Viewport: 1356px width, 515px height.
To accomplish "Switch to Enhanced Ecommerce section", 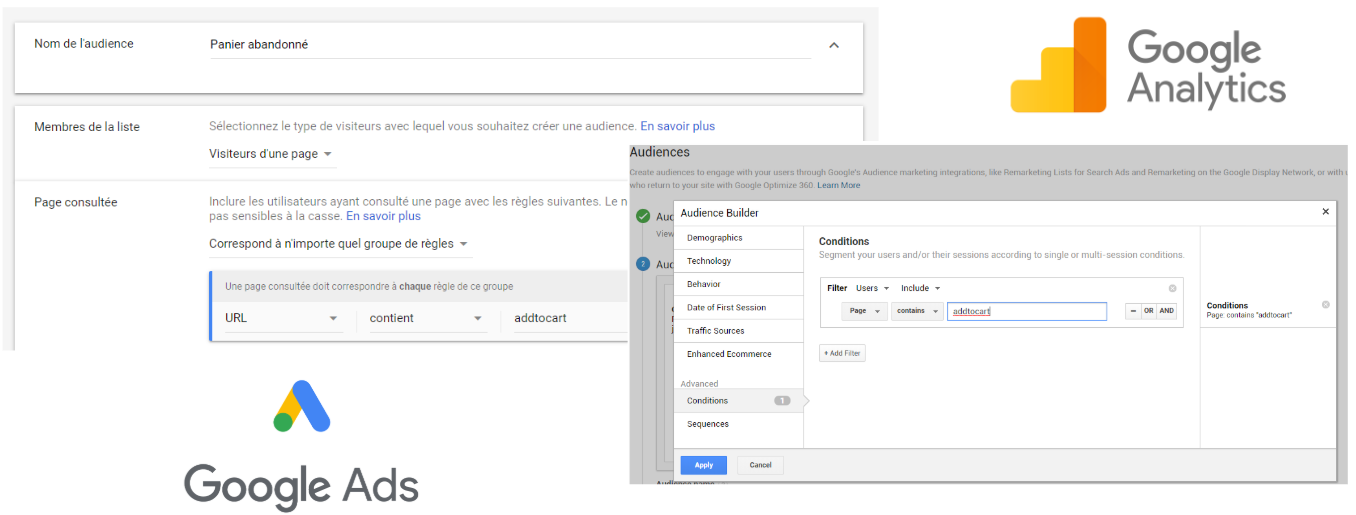I will pyautogui.click(x=739, y=354).
